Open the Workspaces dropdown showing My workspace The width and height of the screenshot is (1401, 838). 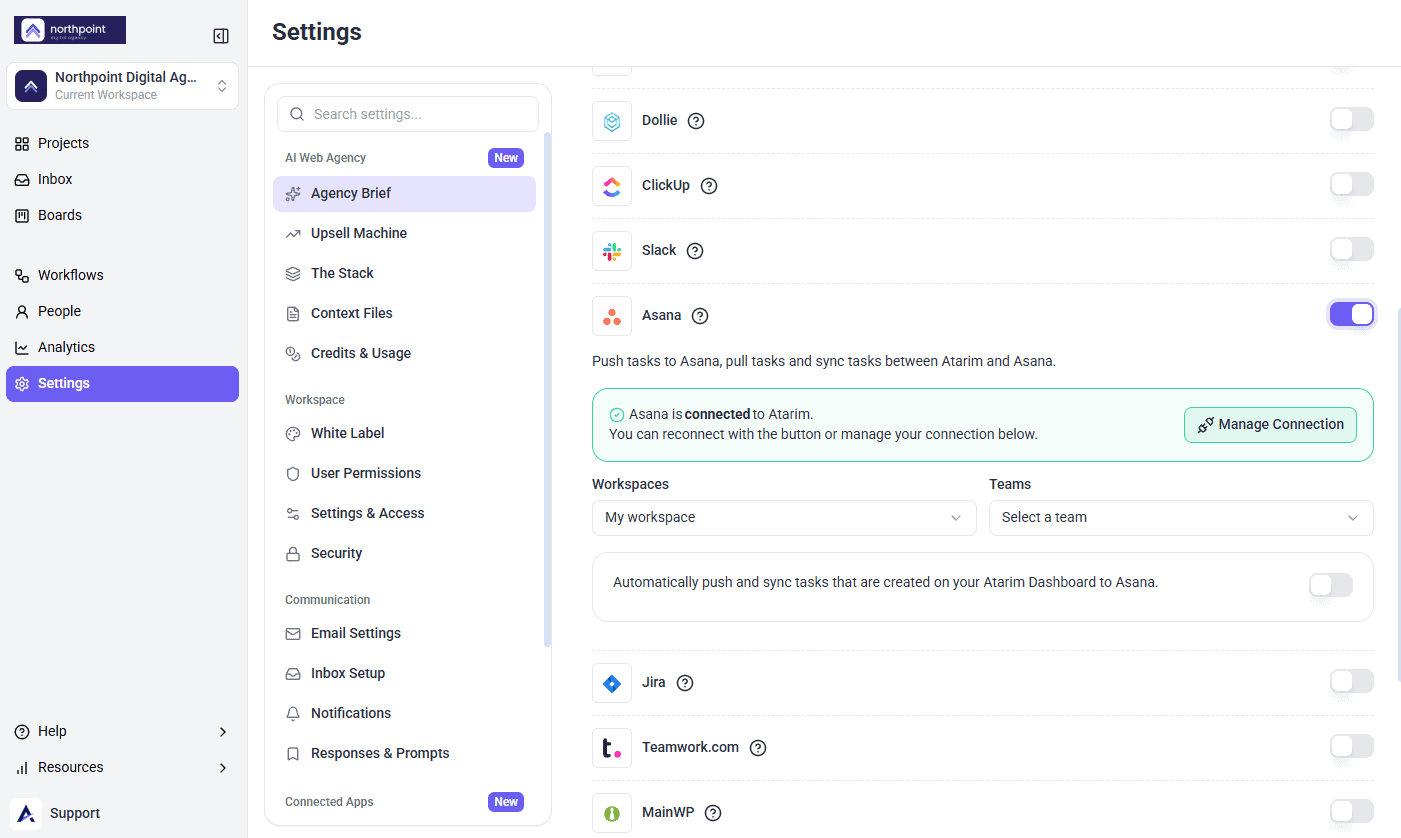click(784, 518)
